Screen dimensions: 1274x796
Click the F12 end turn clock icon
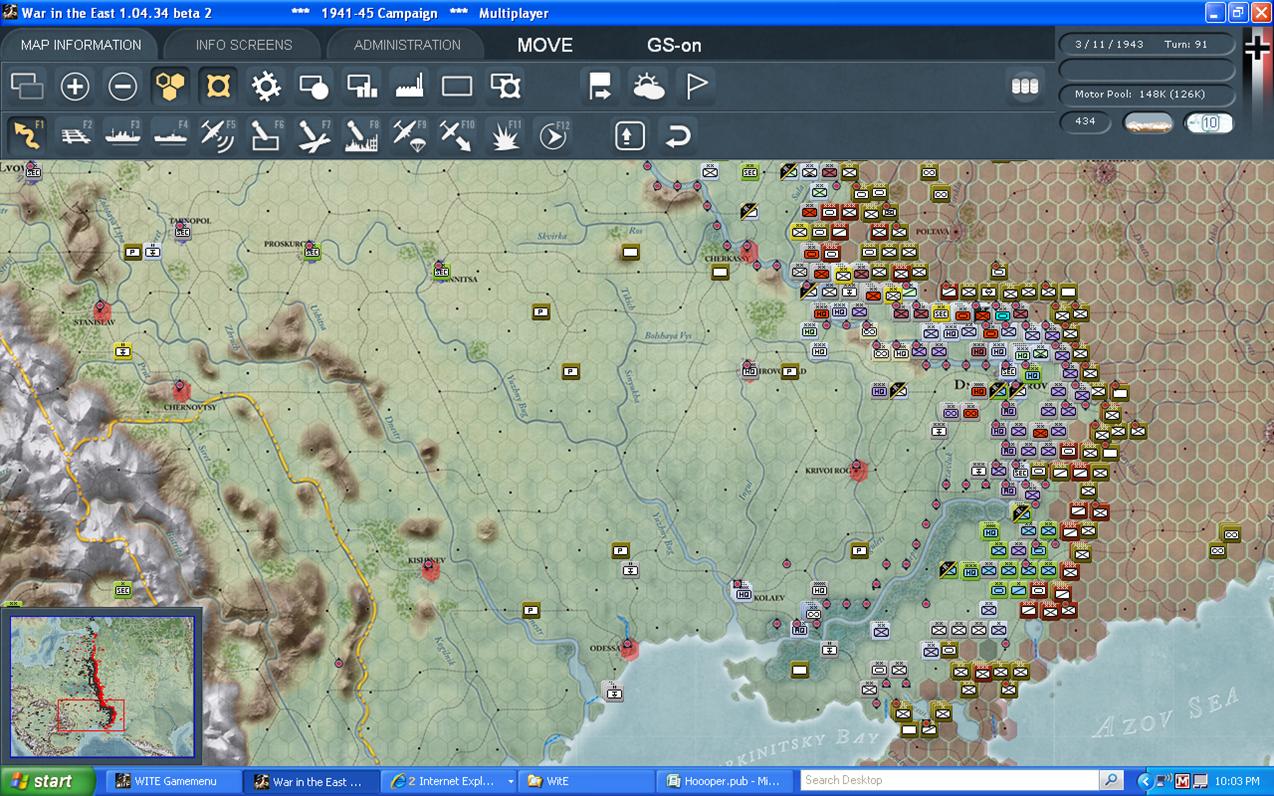[x=552, y=135]
